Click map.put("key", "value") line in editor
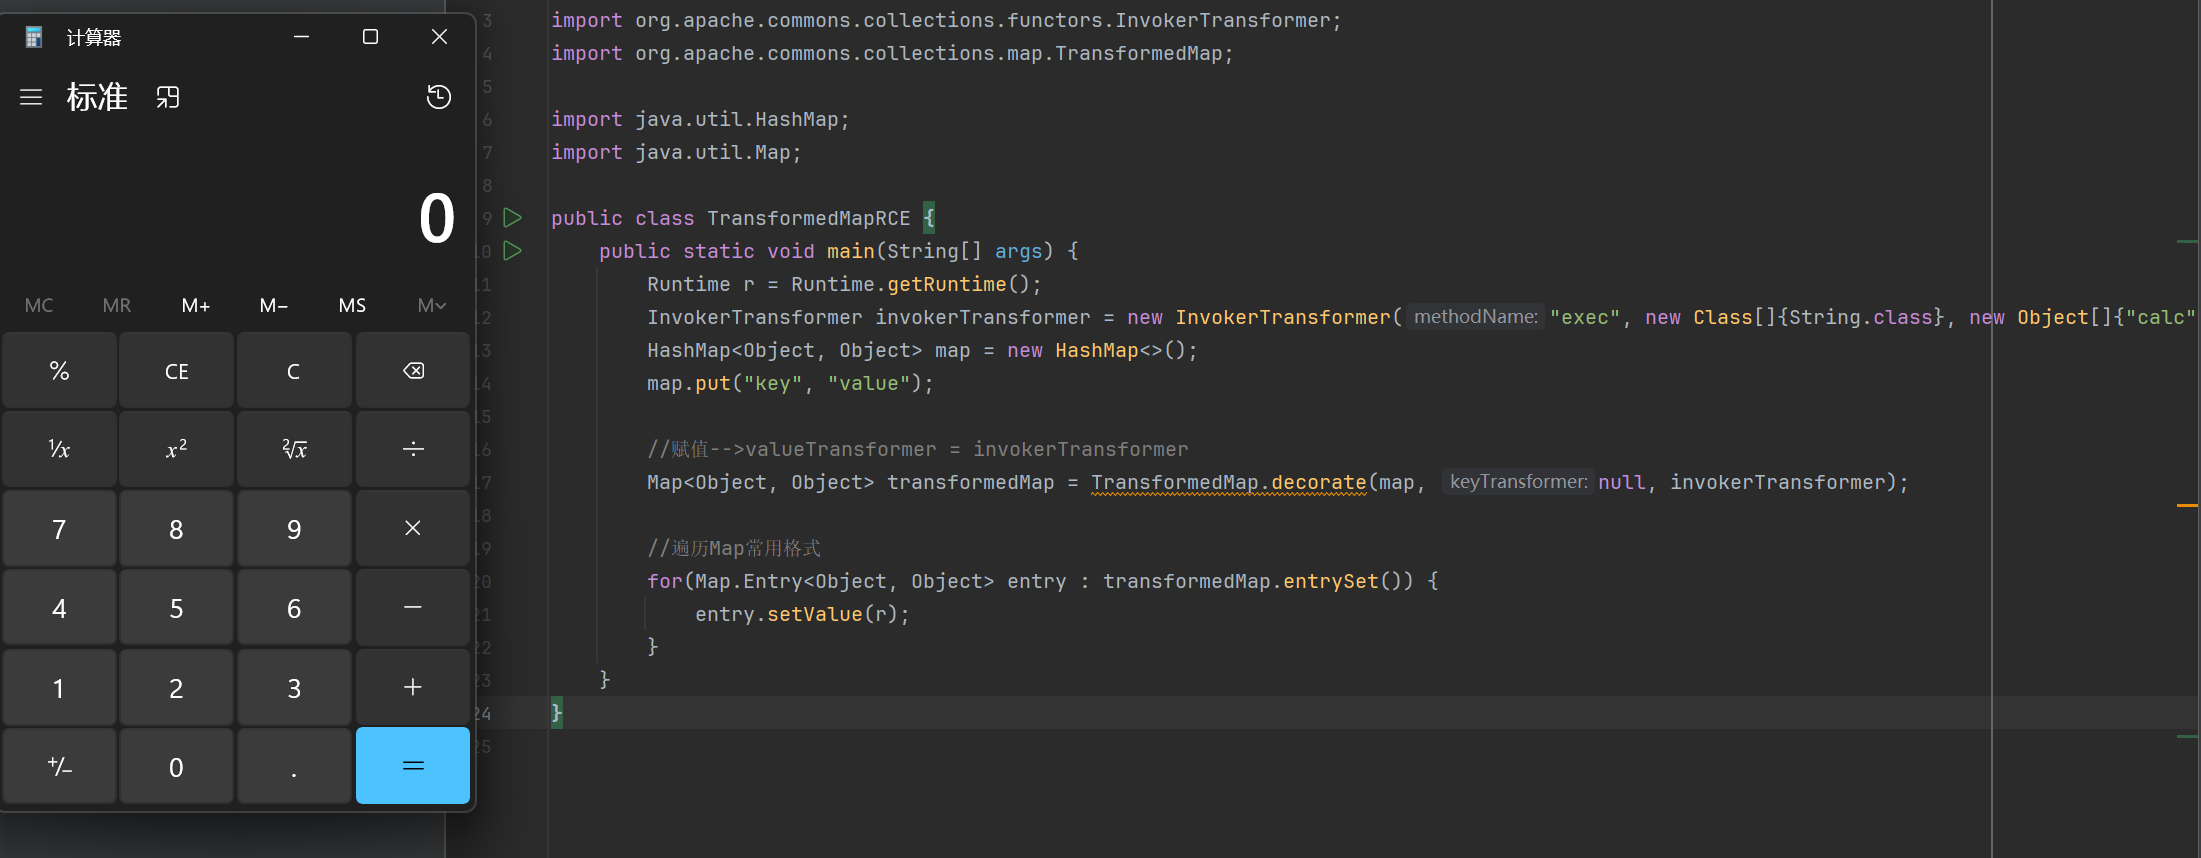Screen dimensions: 2201x858 790,383
